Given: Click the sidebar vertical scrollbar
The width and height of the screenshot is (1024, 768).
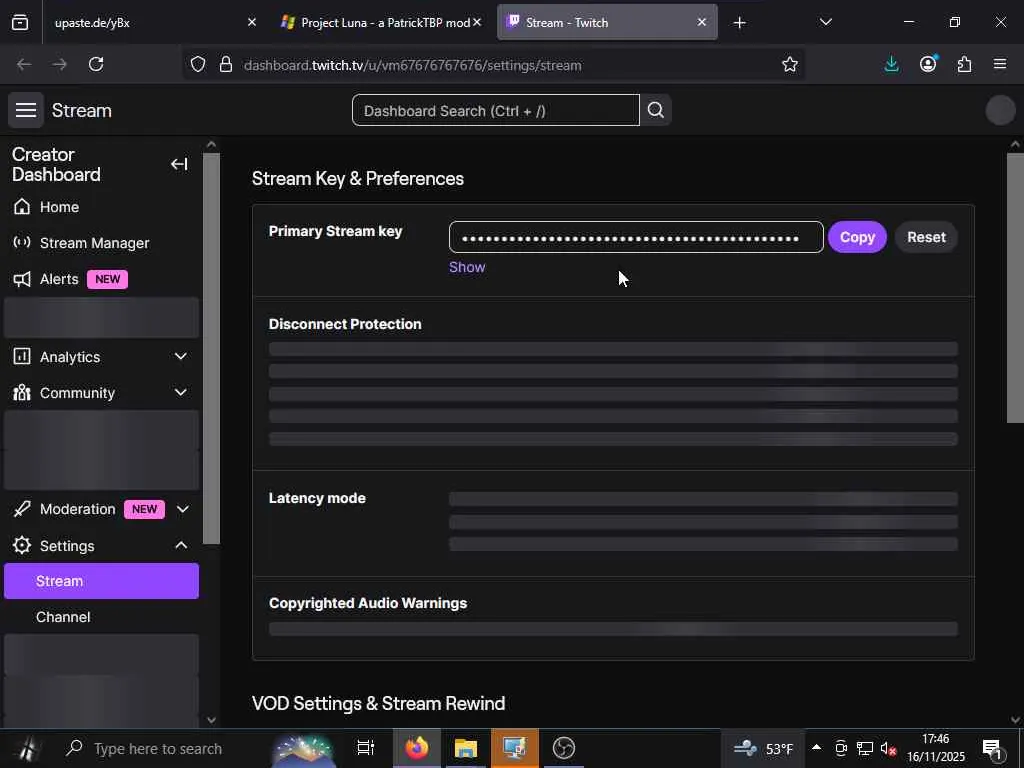Looking at the screenshot, I should (211, 348).
